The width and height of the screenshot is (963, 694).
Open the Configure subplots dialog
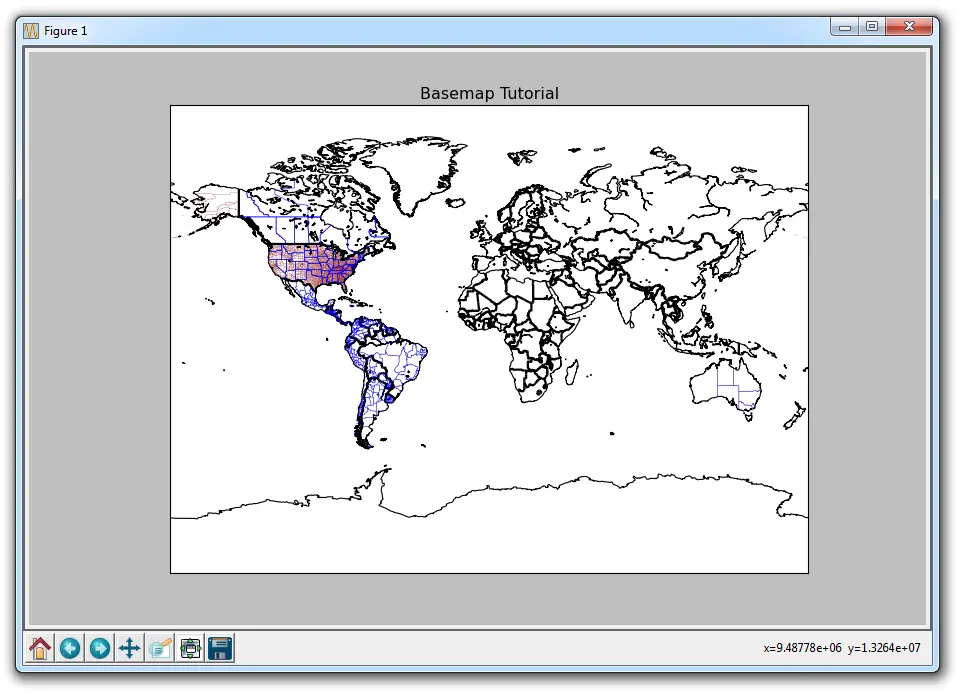coord(190,648)
